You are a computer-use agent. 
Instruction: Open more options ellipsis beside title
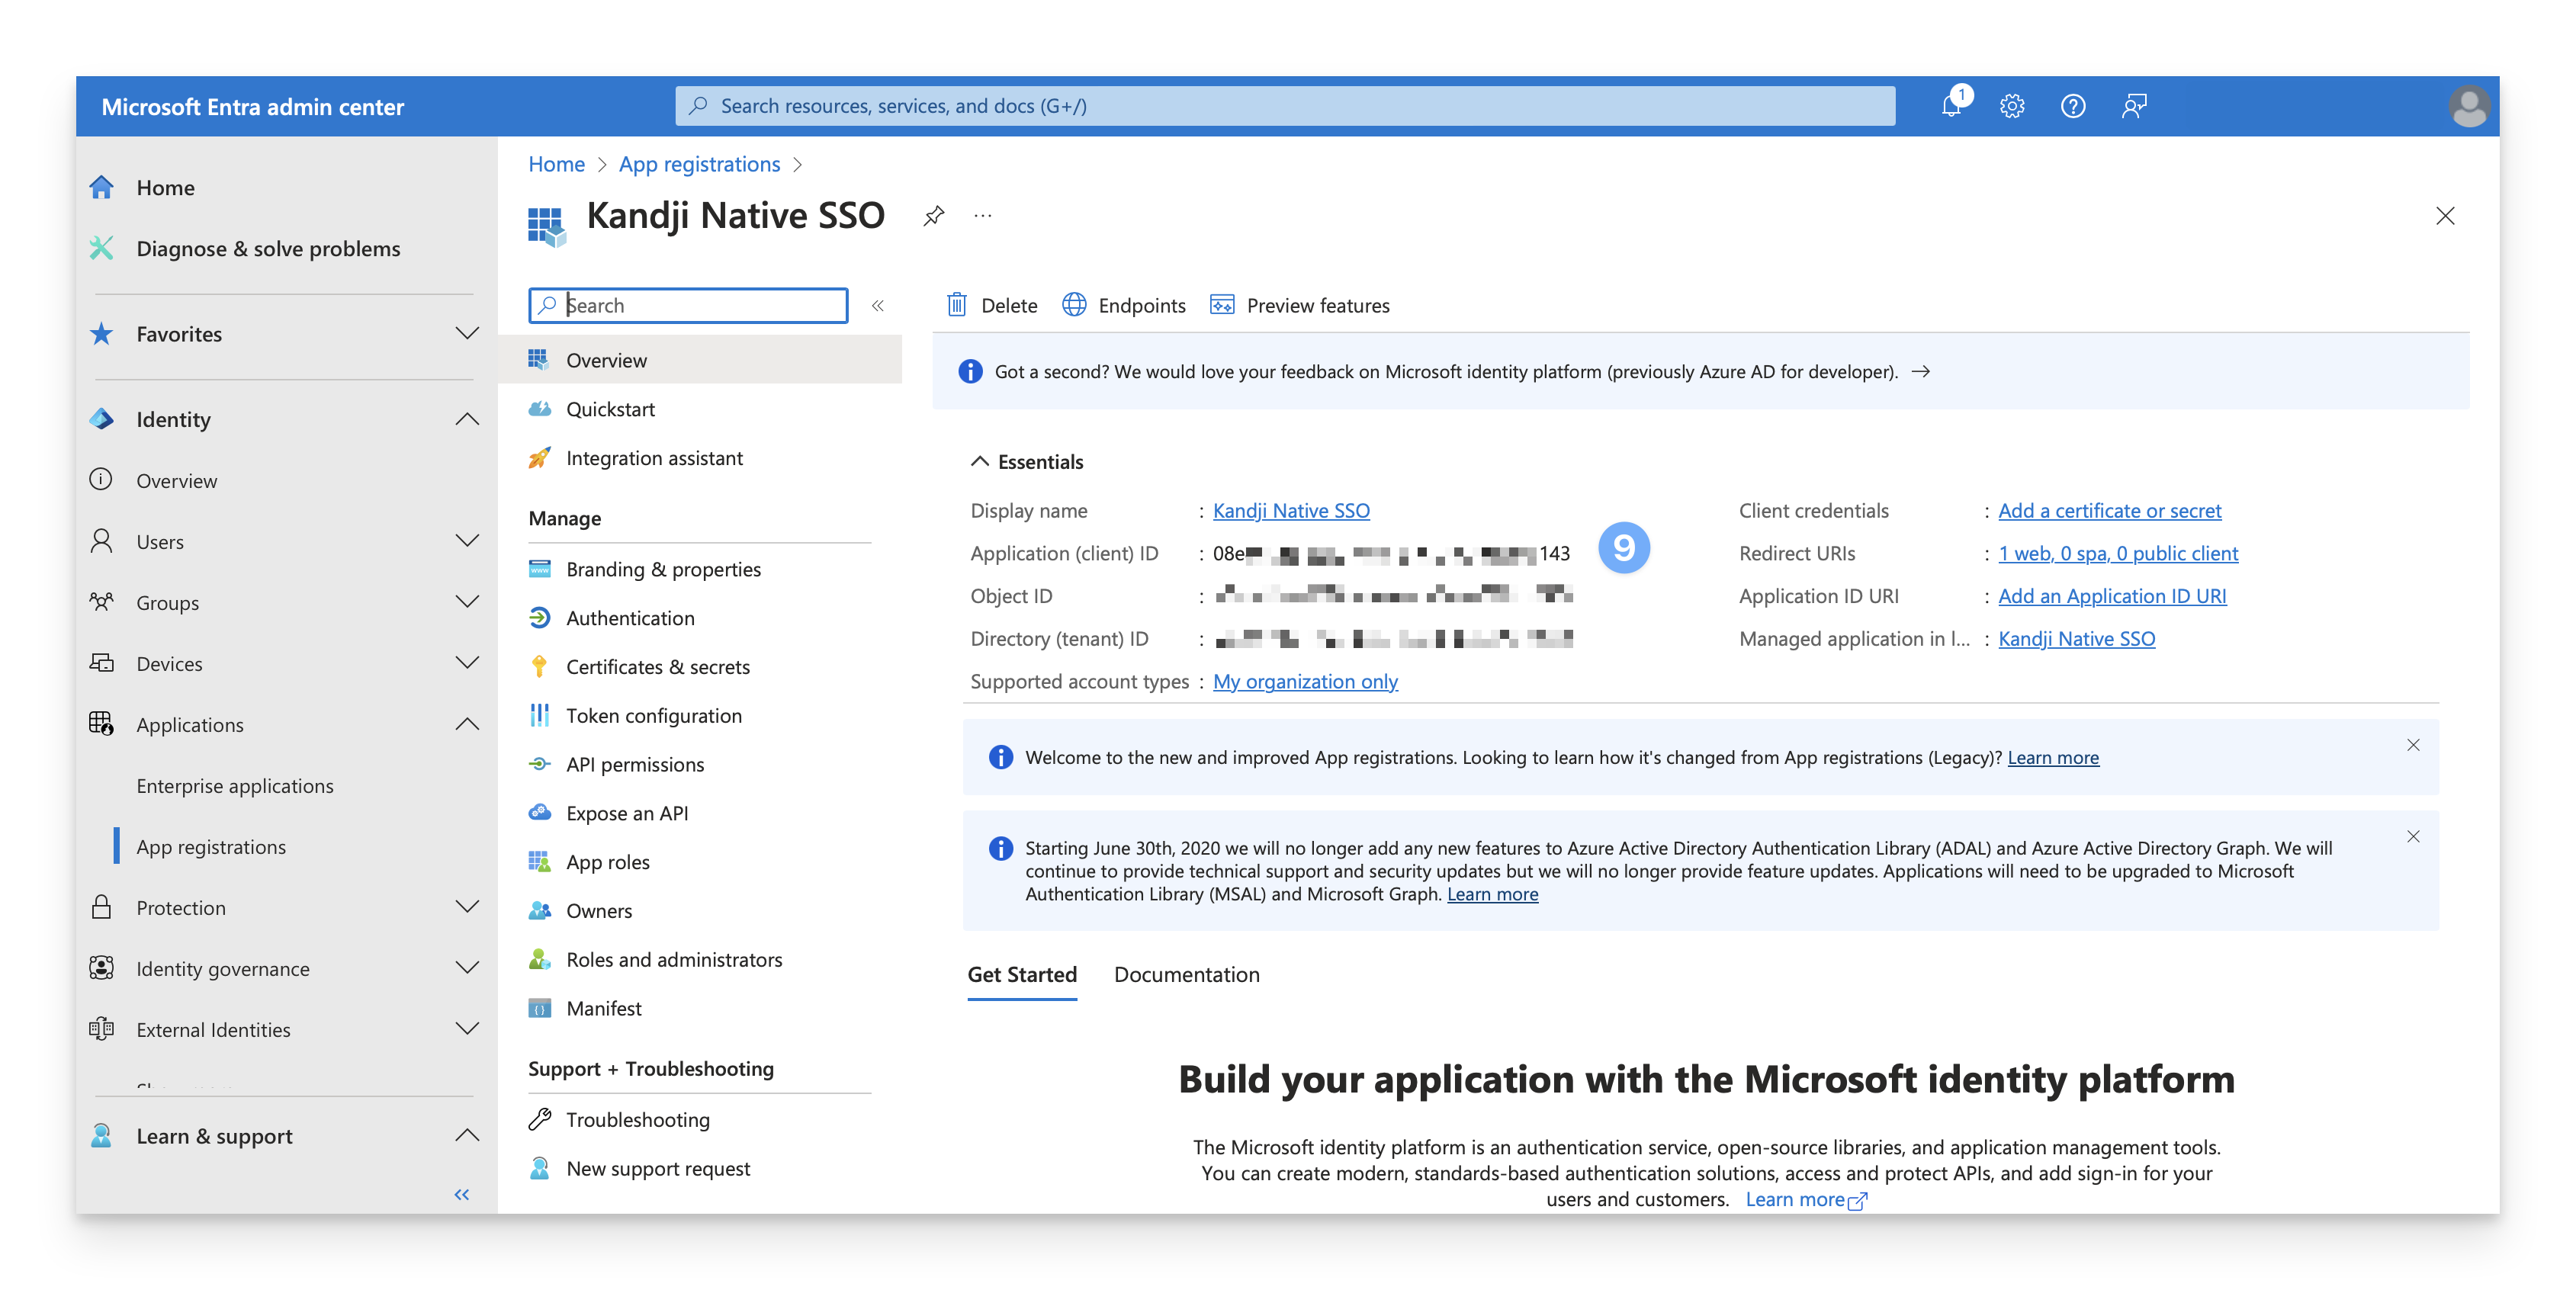point(983,215)
